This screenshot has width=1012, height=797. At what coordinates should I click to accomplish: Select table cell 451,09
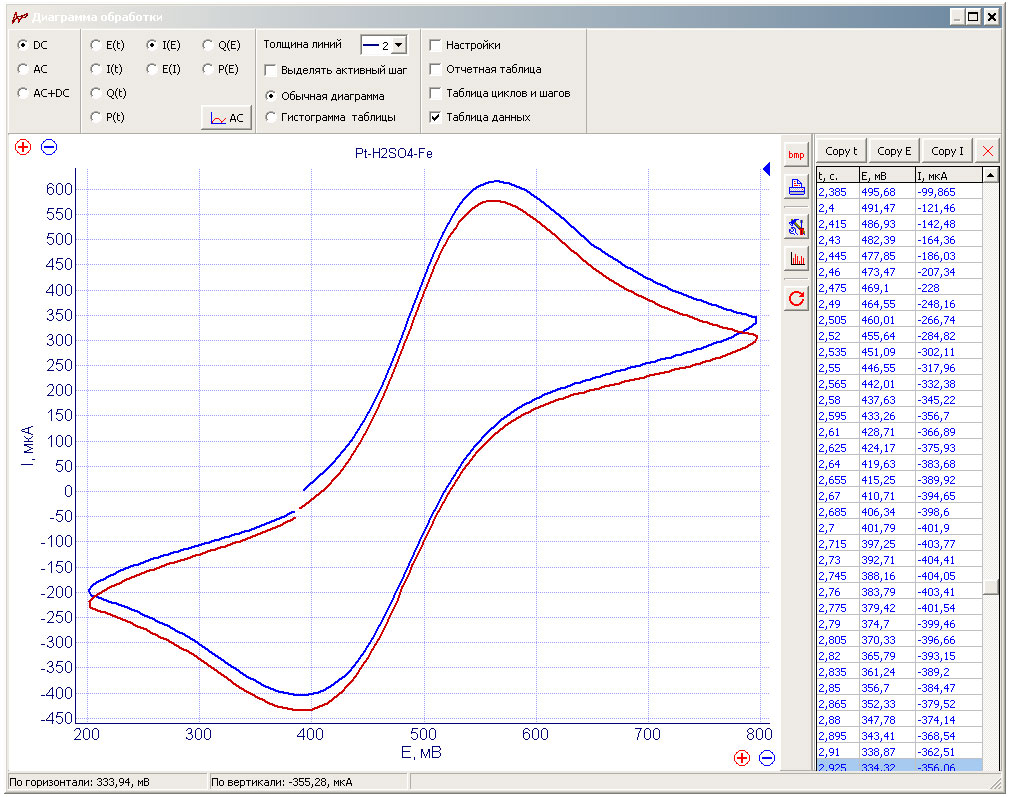click(x=887, y=352)
